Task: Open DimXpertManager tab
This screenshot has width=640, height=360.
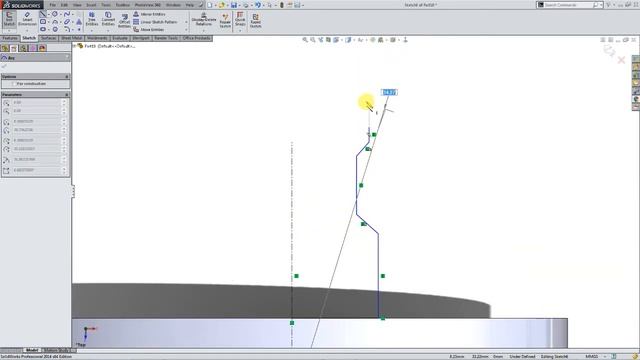Action: tap(33, 48)
